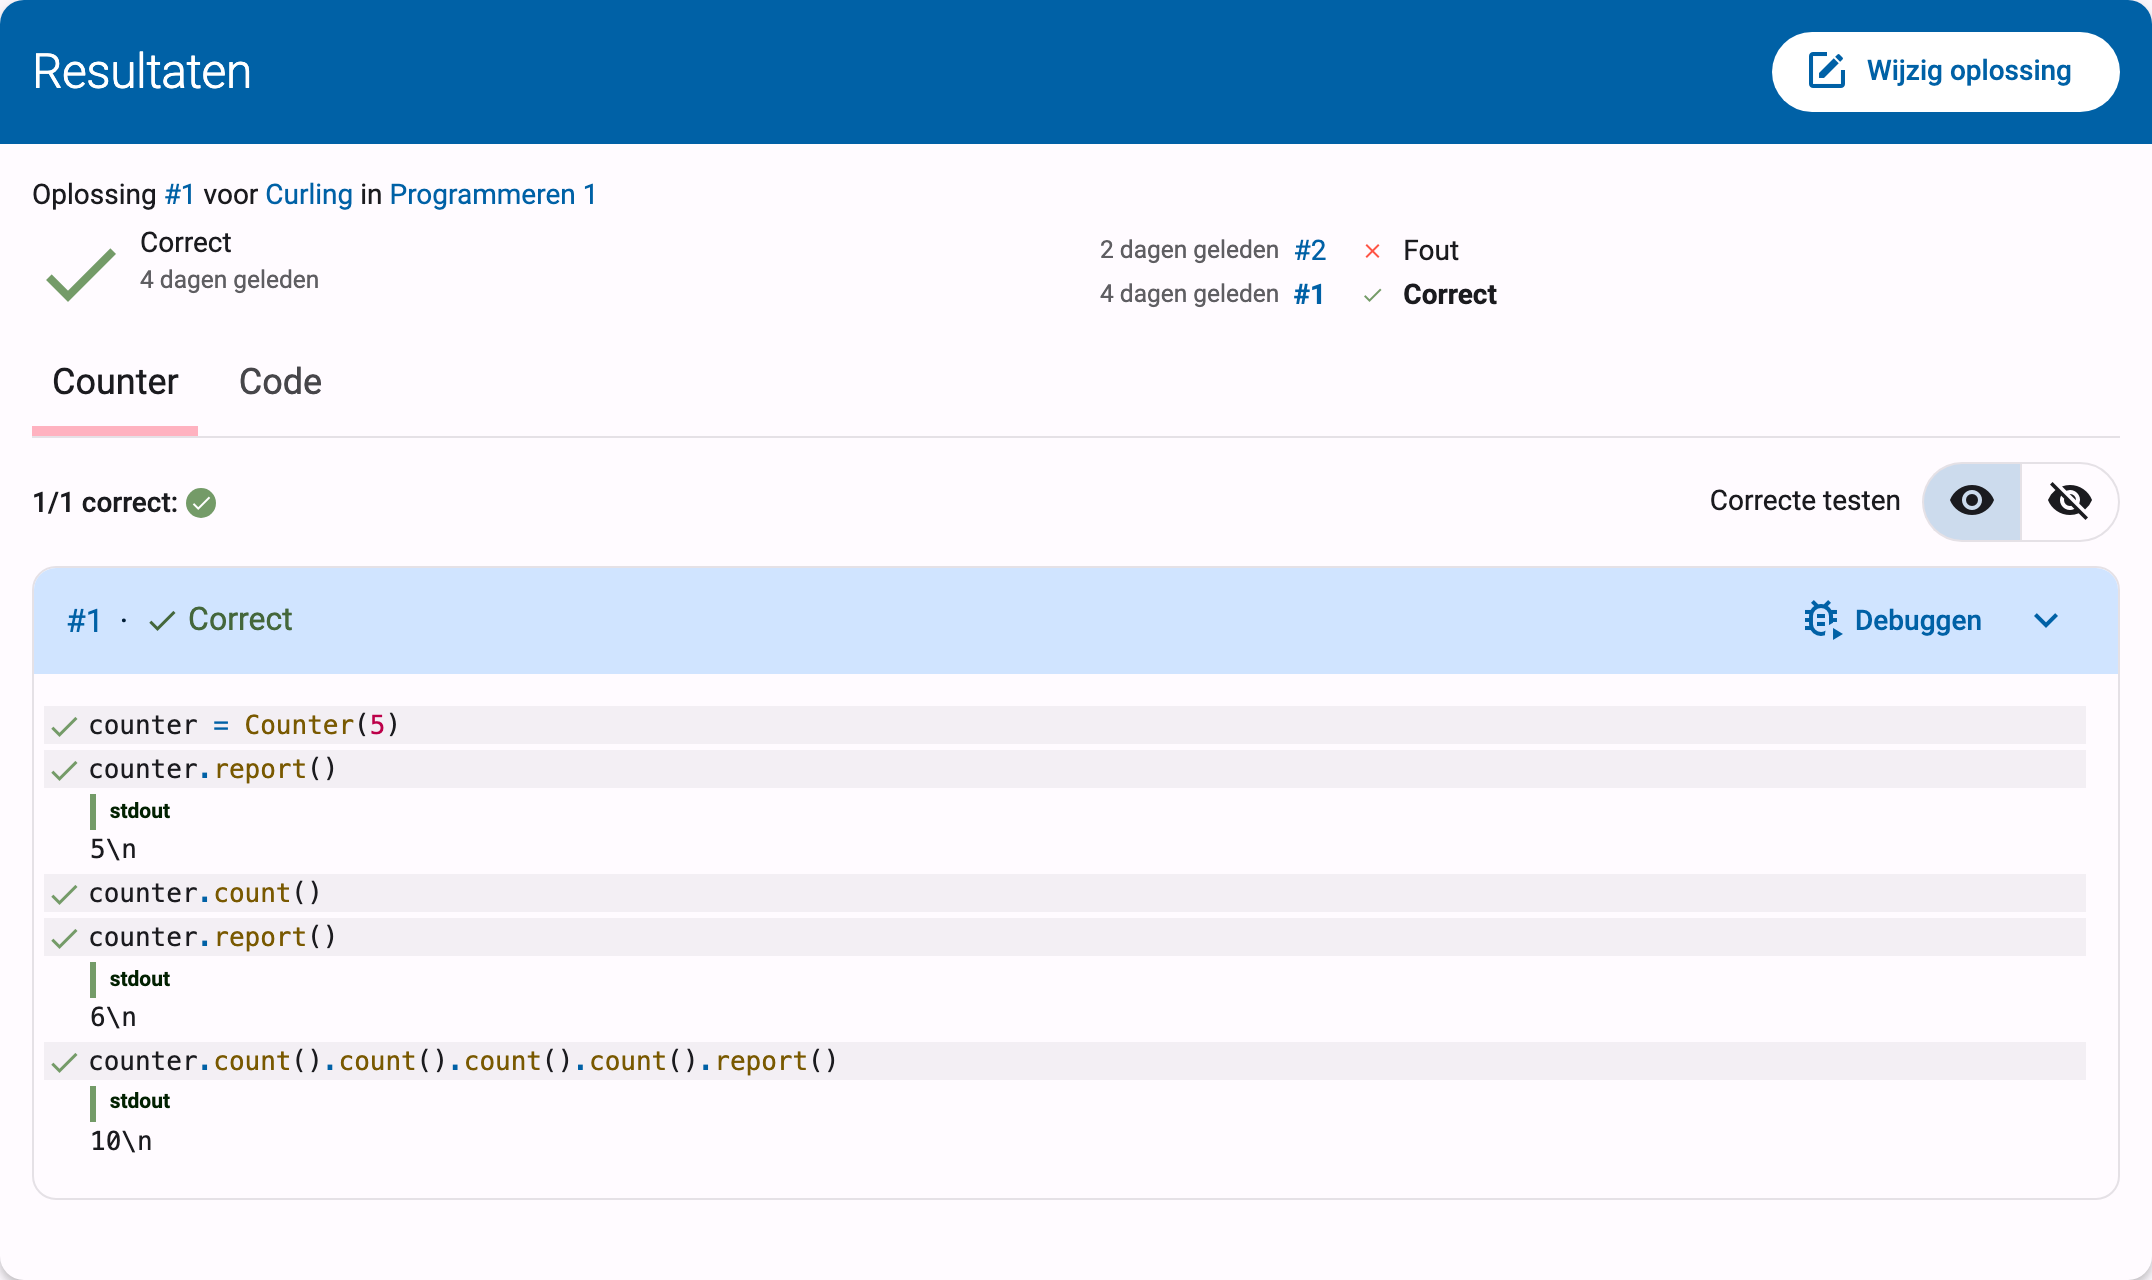This screenshot has width=2152, height=1280.
Task: Click the checkmark in the test header Correct
Action: click(x=162, y=621)
